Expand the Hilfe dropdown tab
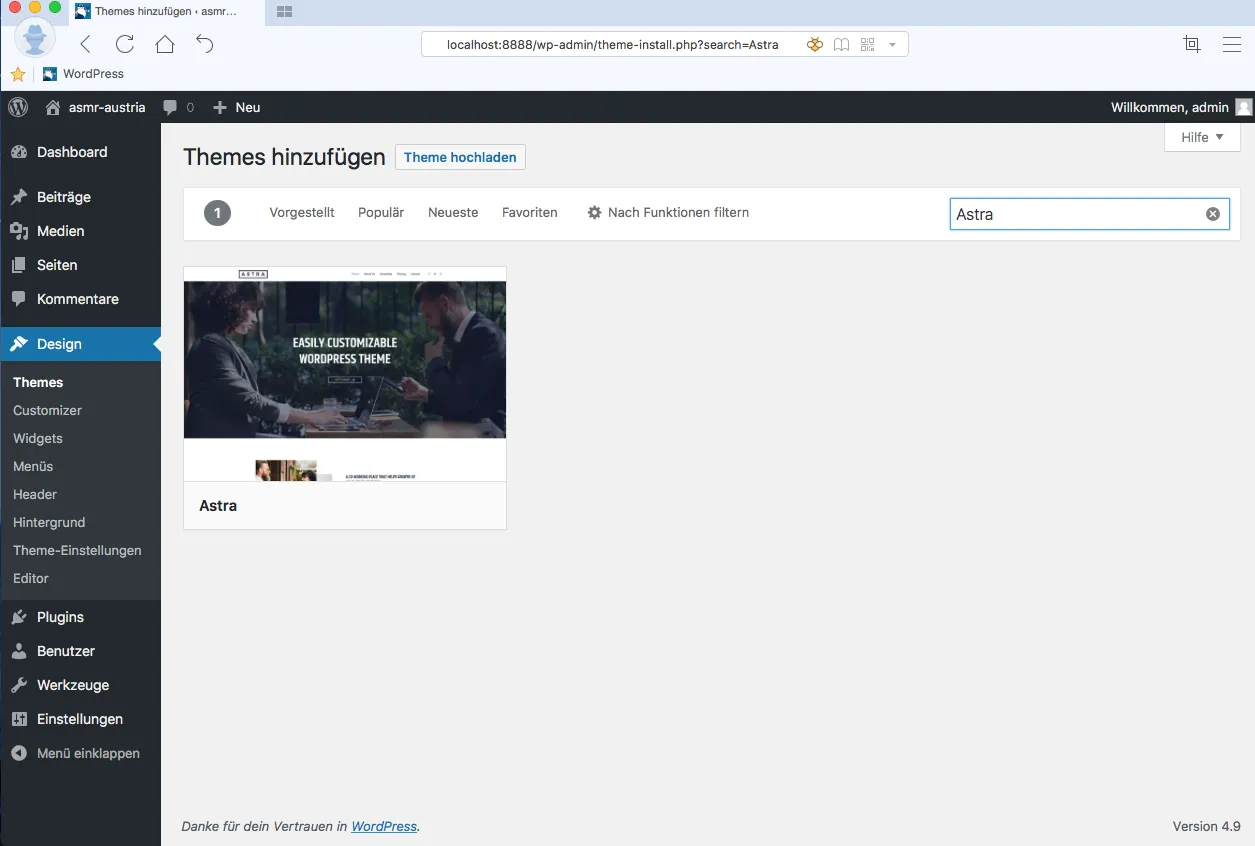The image size is (1255, 846). tap(1202, 137)
